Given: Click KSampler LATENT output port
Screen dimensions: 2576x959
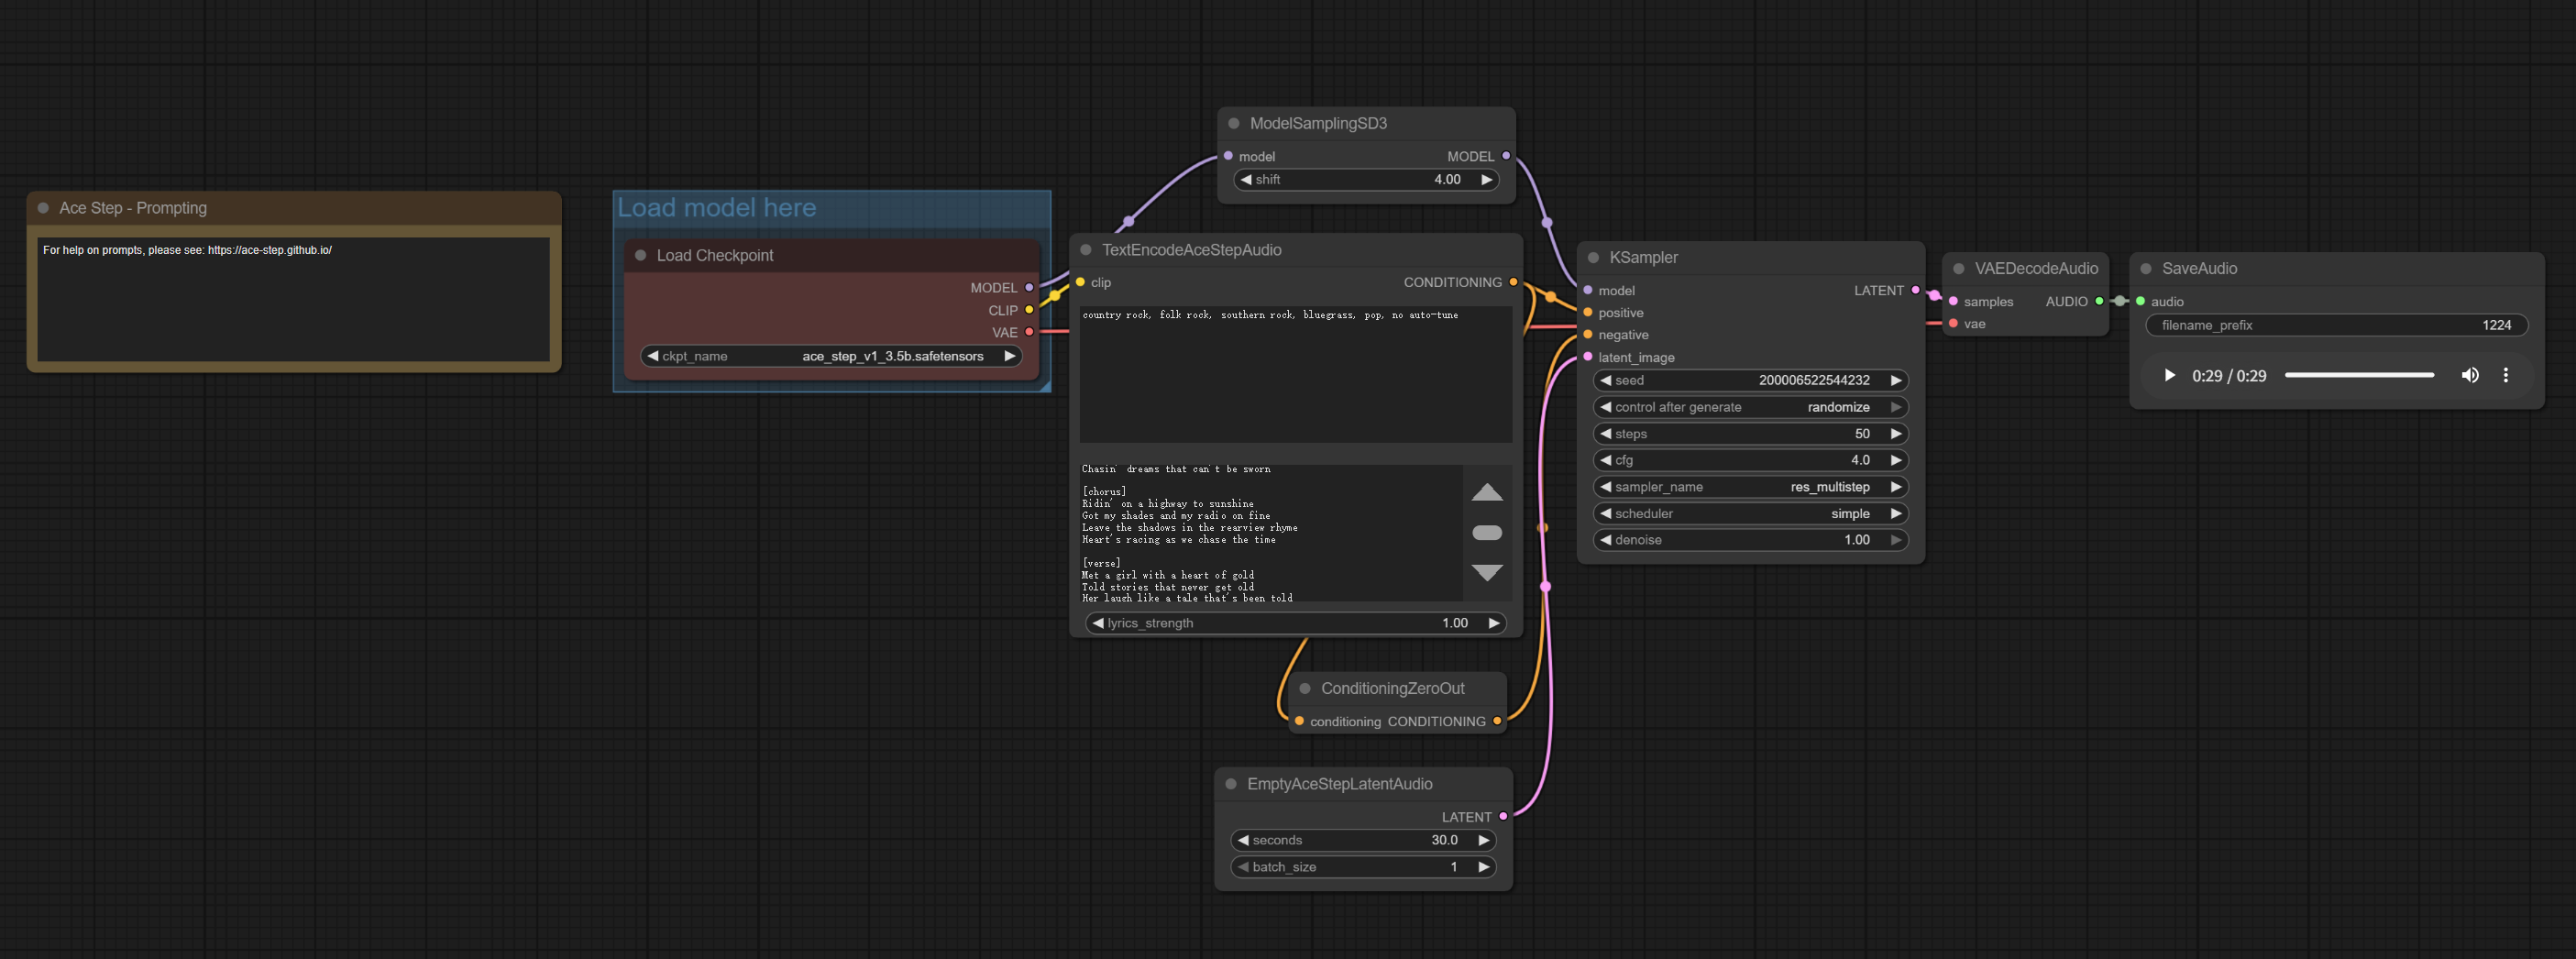Looking at the screenshot, I should coord(1915,290).
